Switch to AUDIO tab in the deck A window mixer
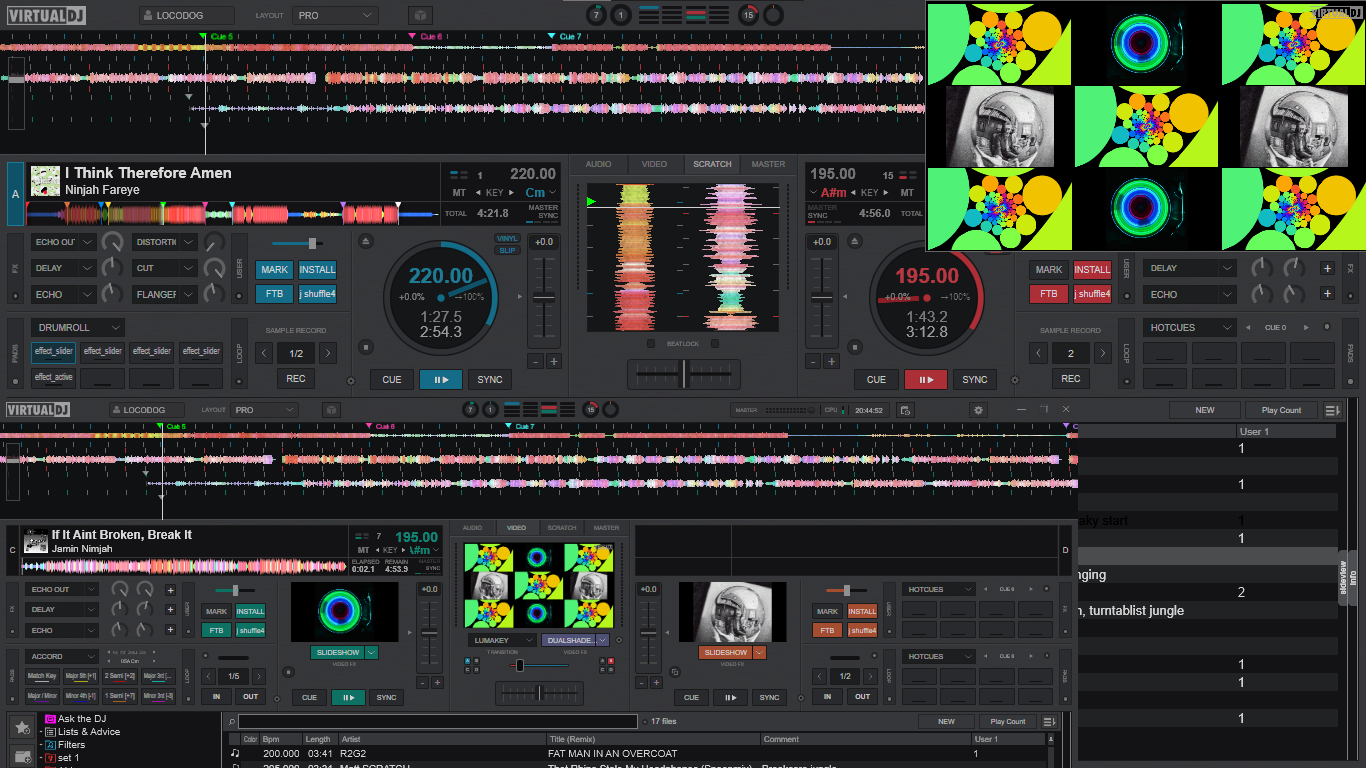The image size is (1366, 768). [x=599, y=164]
